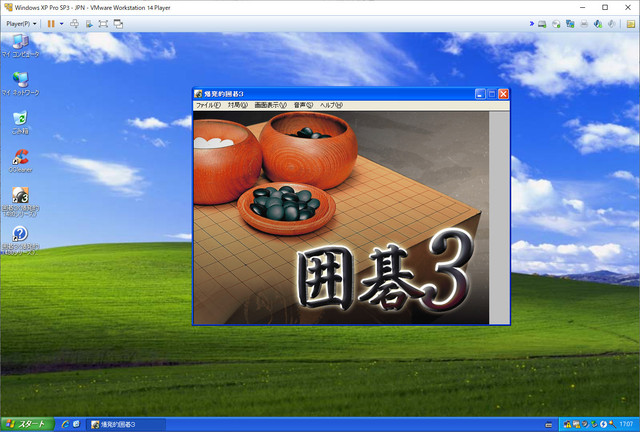Click the hard disk device icon in VMware
The image size is (640, 432).
point(542,24)
